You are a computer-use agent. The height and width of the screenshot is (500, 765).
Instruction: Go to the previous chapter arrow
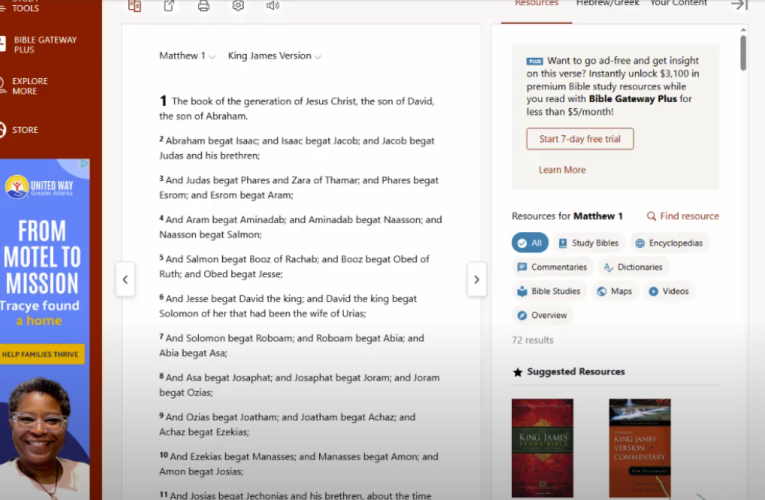[125, 280]
